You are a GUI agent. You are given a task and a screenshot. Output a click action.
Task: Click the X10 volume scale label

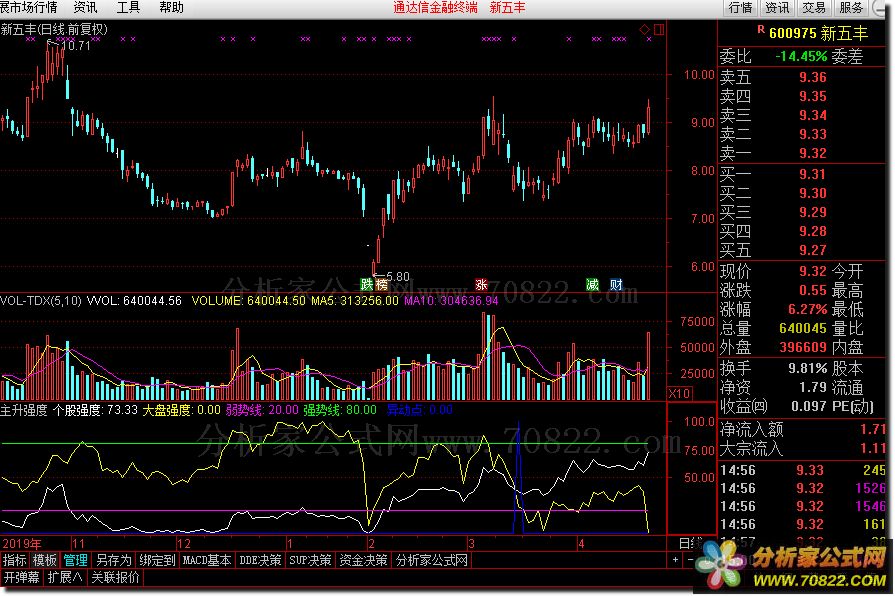(679, 393)
